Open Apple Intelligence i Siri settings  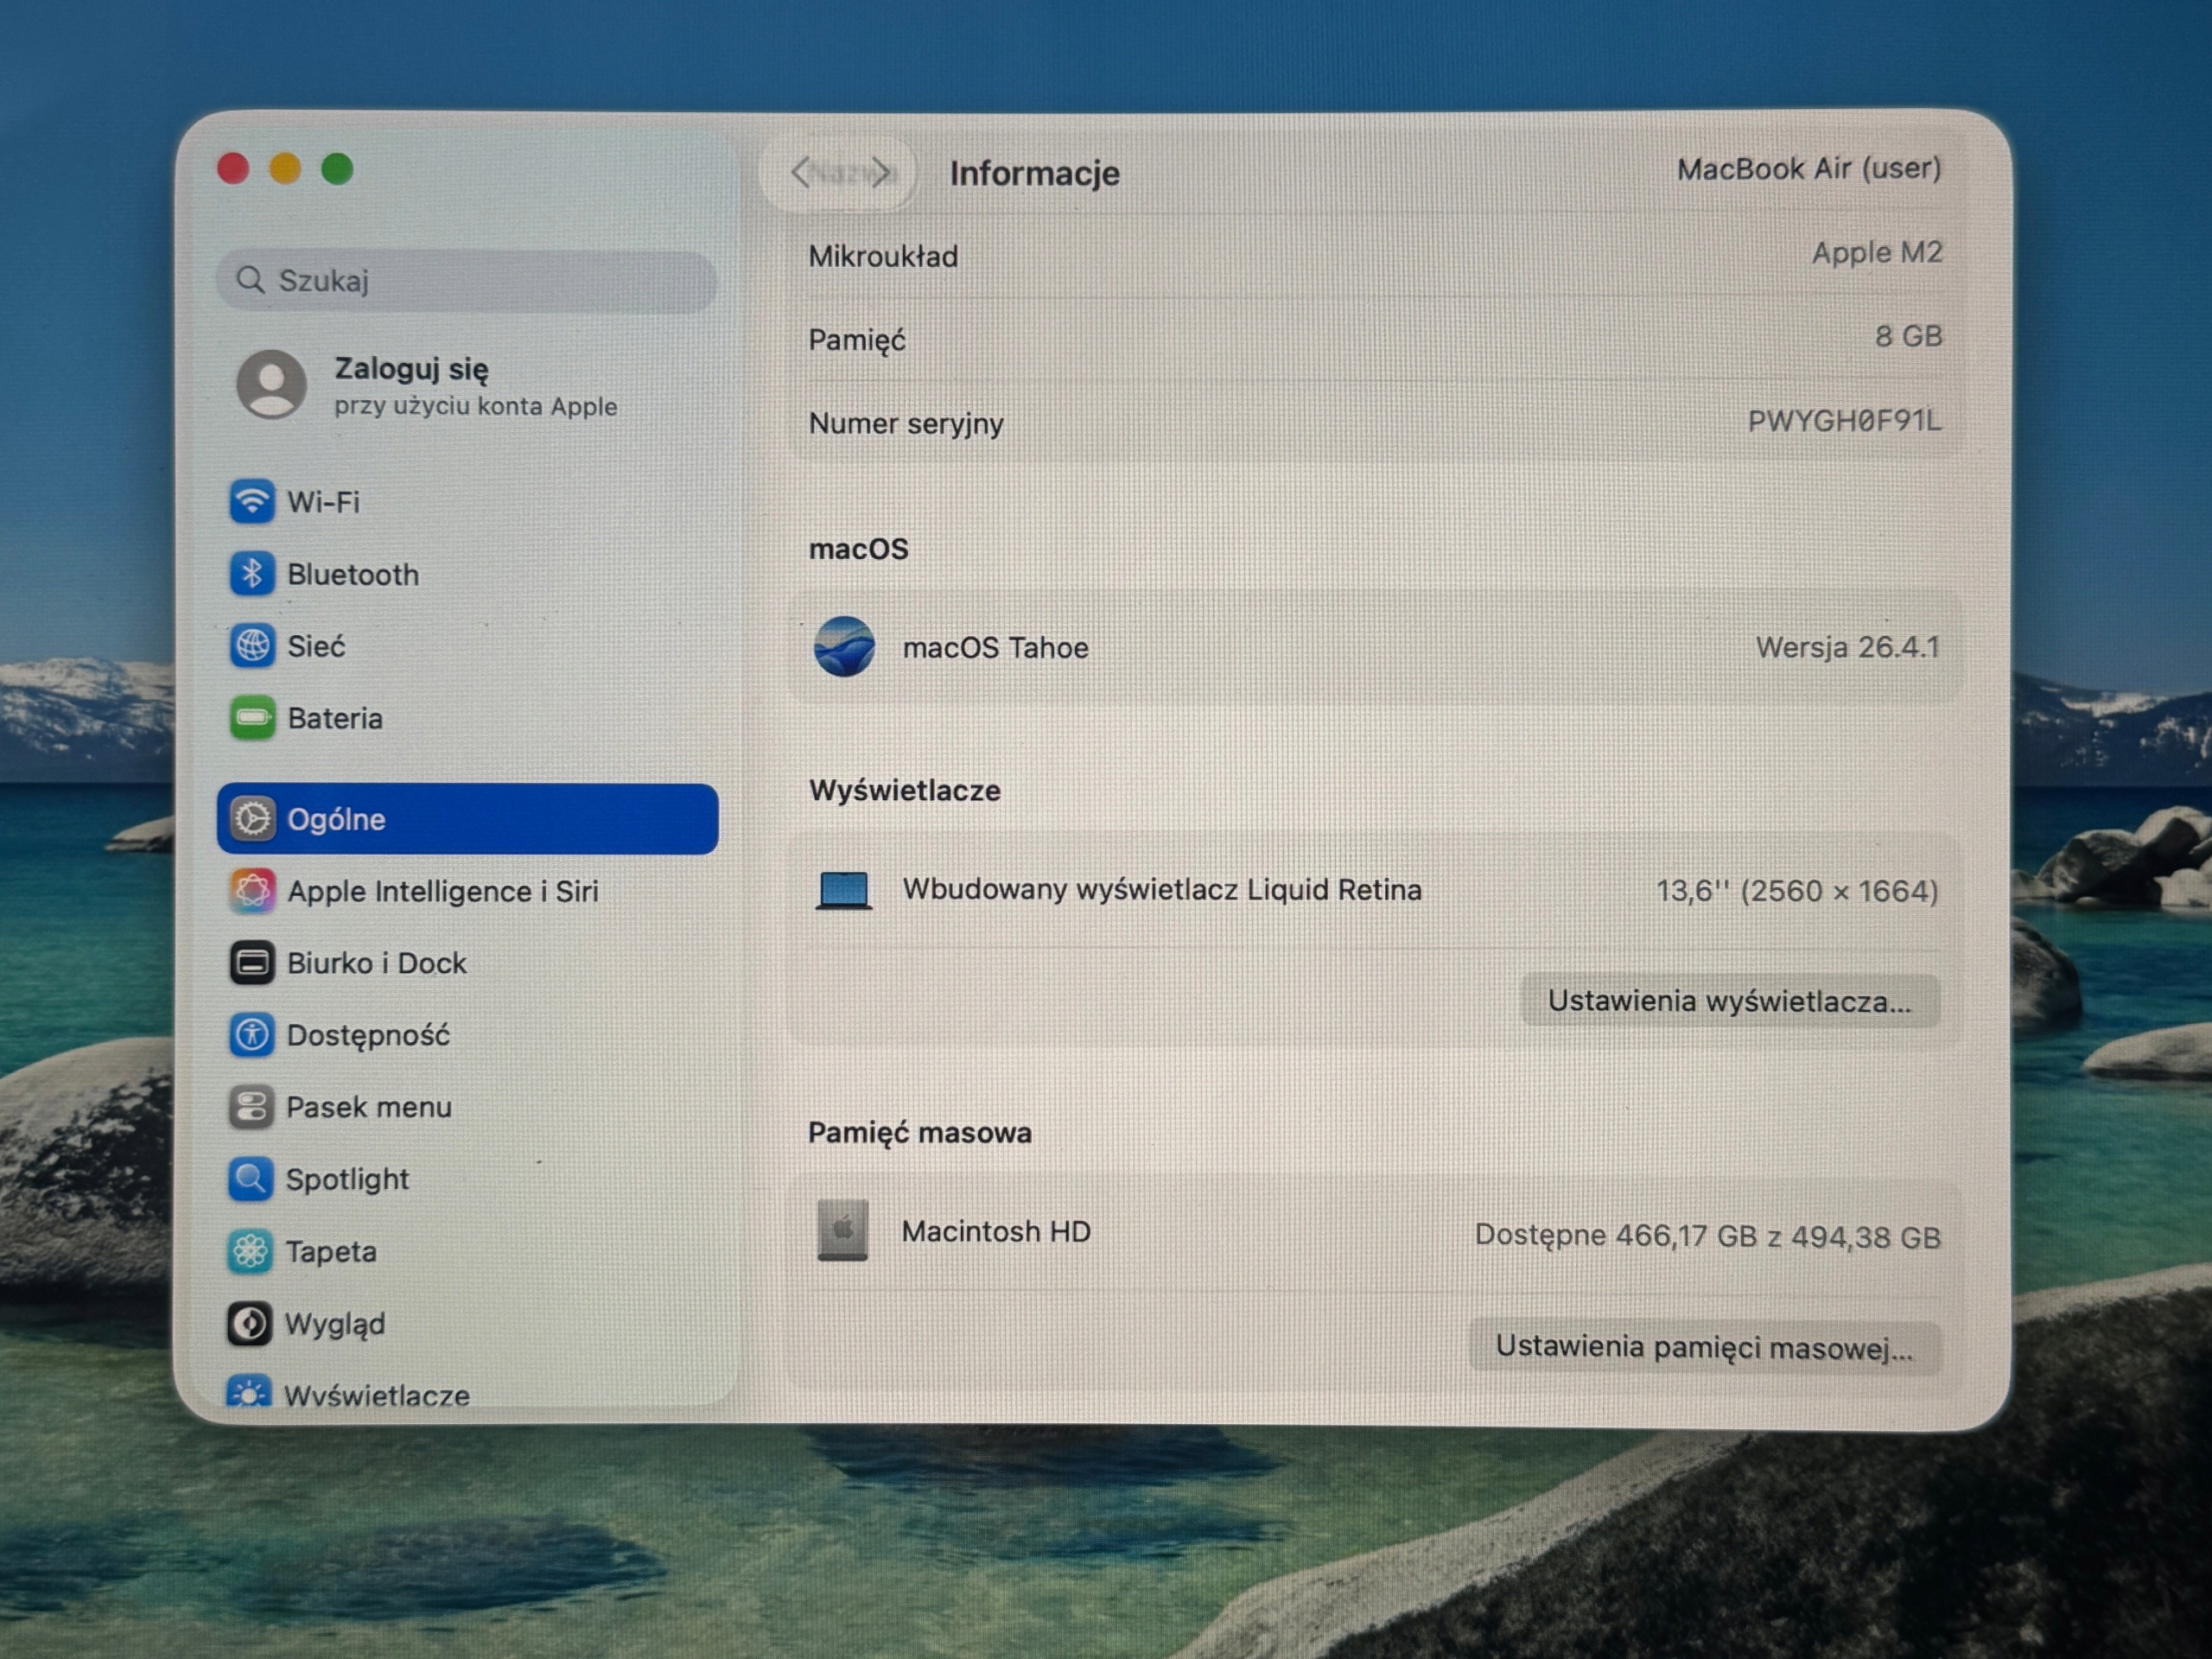coord(467,890)
